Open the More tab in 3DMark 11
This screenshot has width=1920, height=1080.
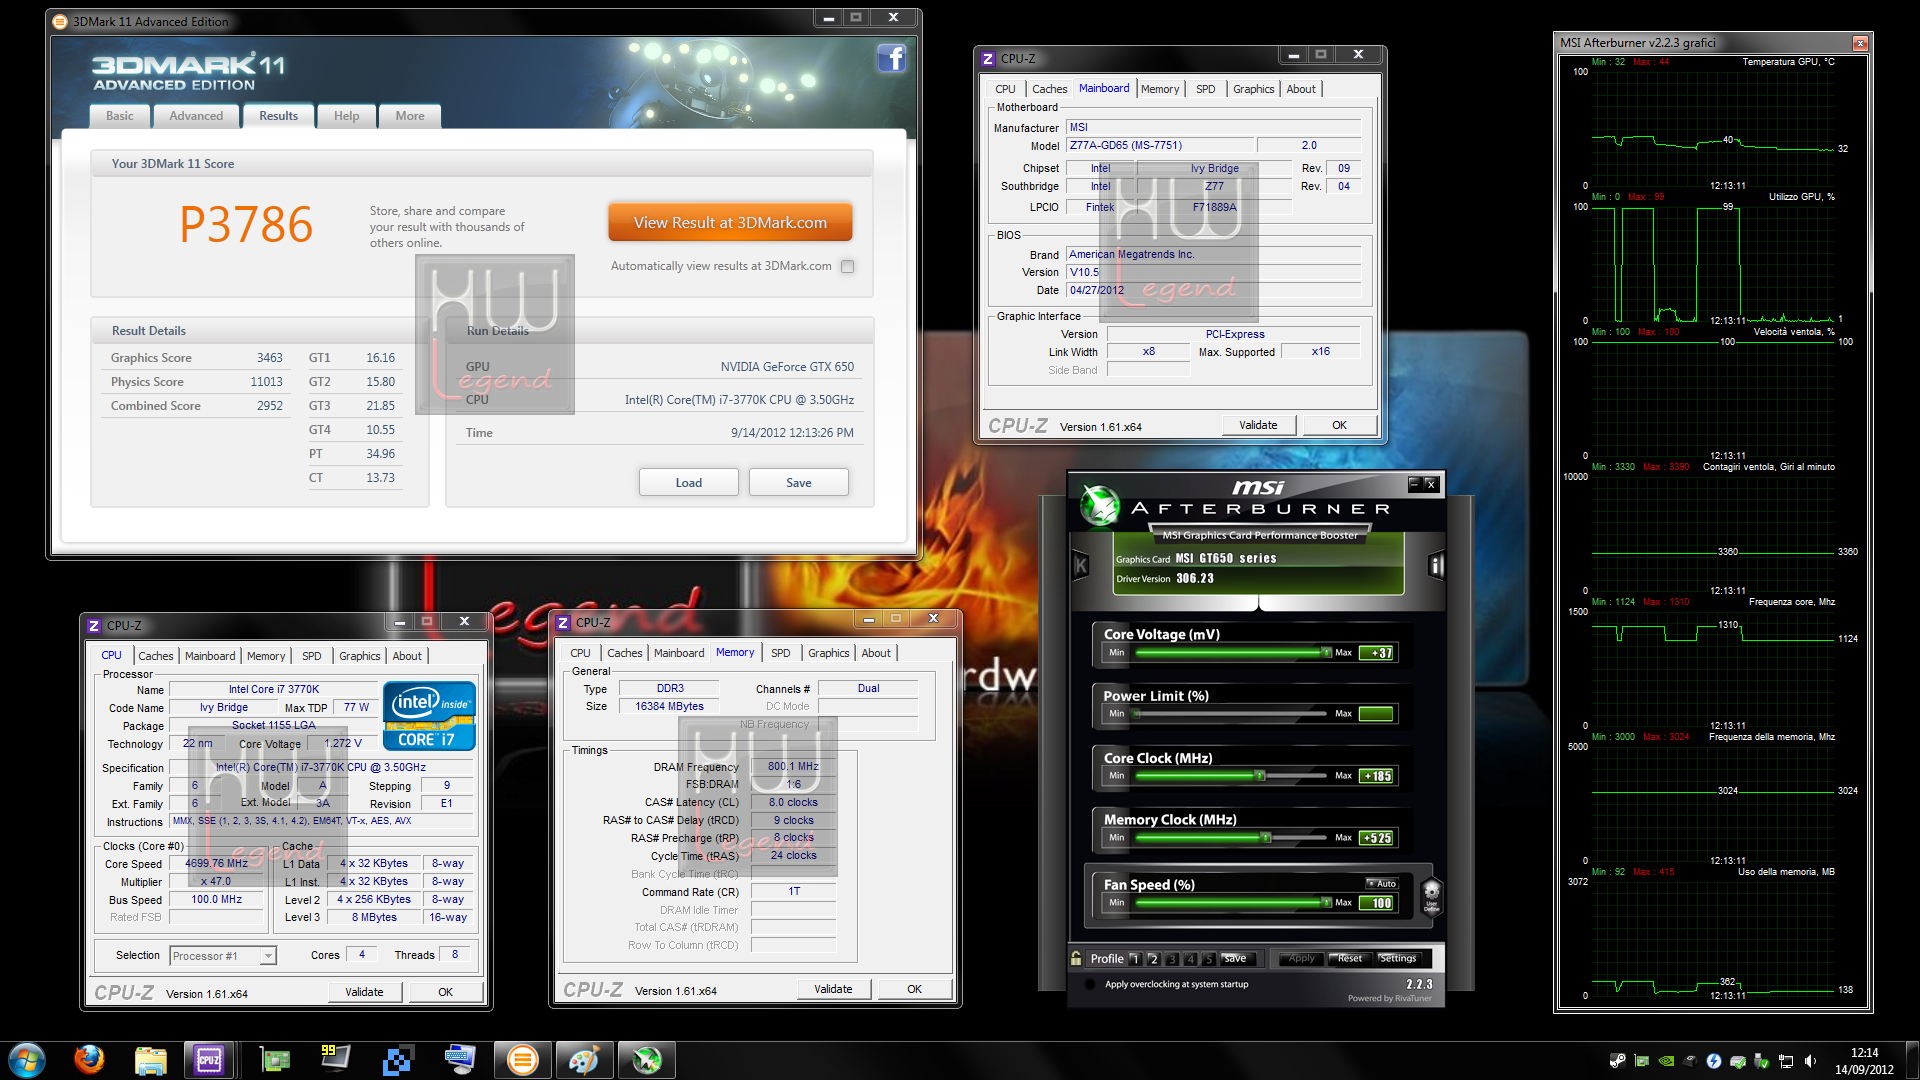[410, 116]
